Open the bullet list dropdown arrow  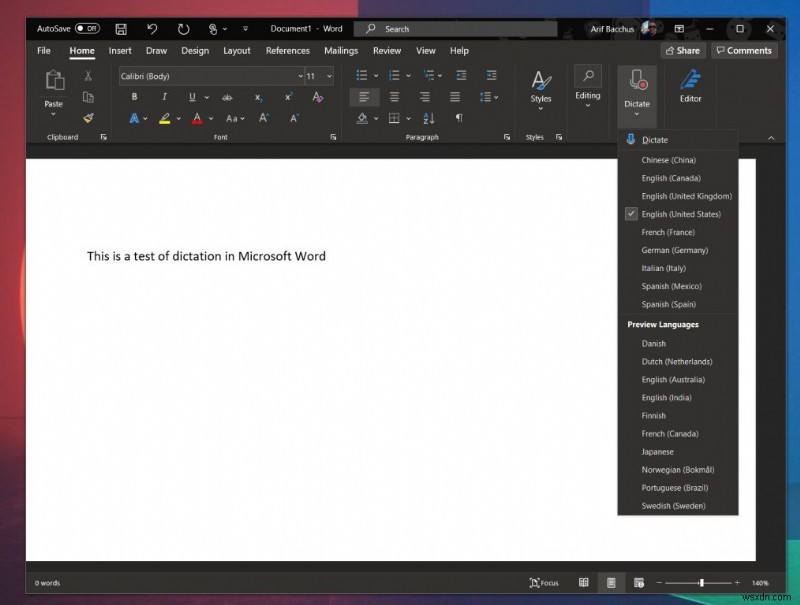[376, 75]
